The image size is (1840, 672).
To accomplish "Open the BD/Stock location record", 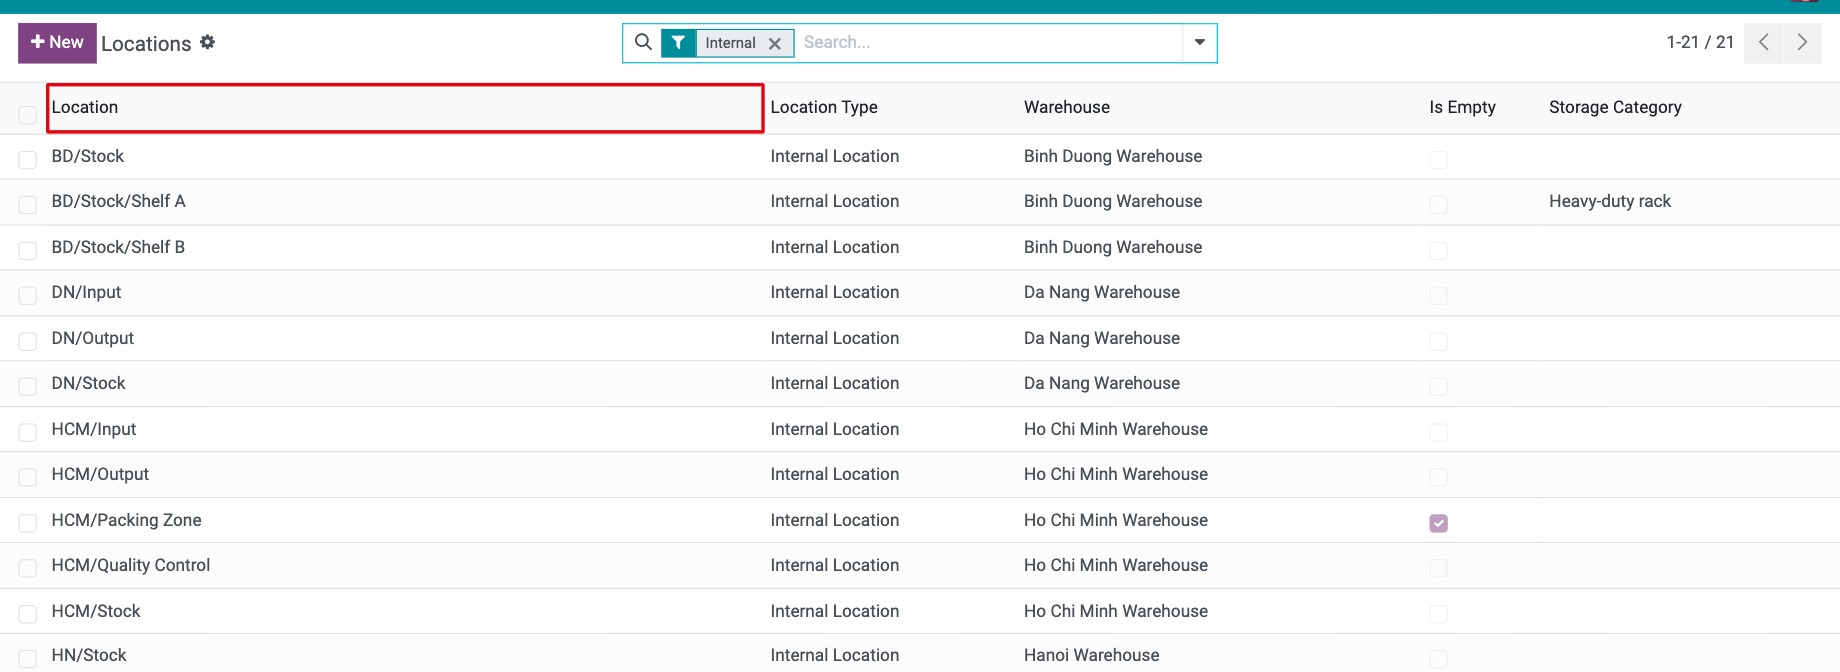I will pyautogui.click(x=88, y=156).
